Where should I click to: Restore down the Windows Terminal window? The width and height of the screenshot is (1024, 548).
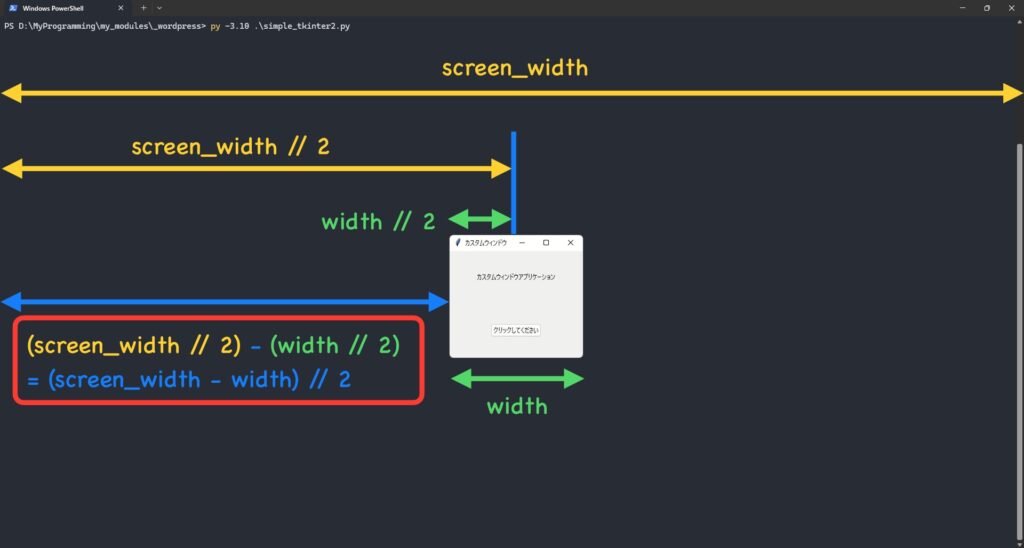click(986, 8)
